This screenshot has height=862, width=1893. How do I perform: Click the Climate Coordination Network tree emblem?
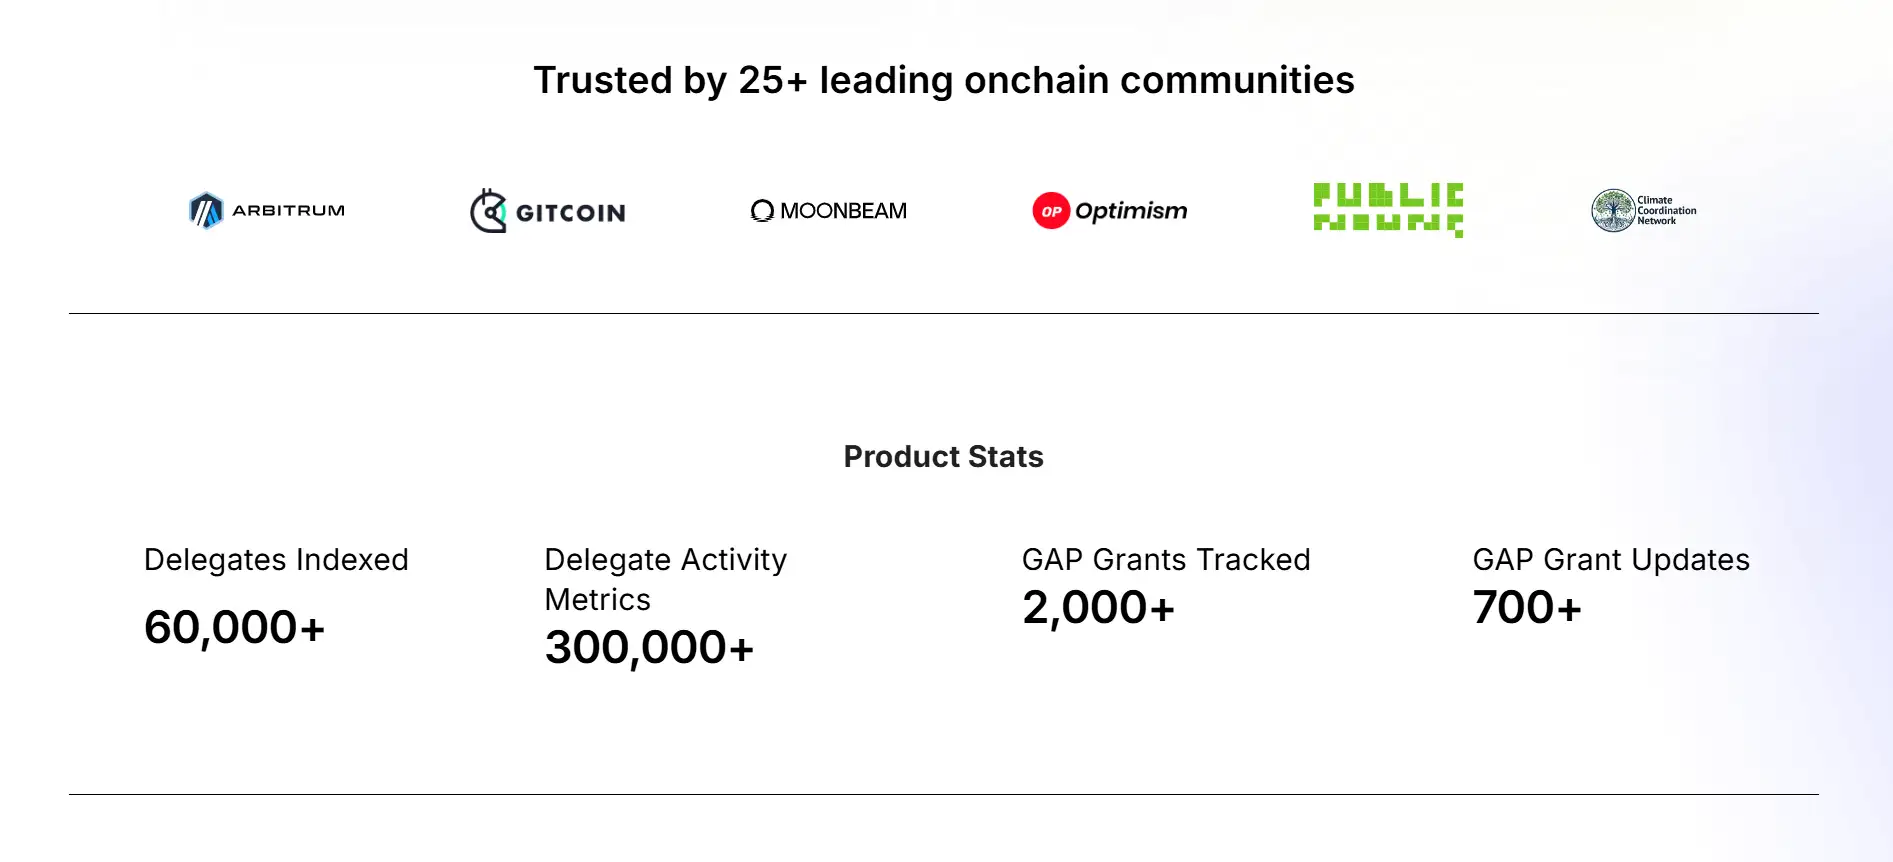tap(1612, 211)
